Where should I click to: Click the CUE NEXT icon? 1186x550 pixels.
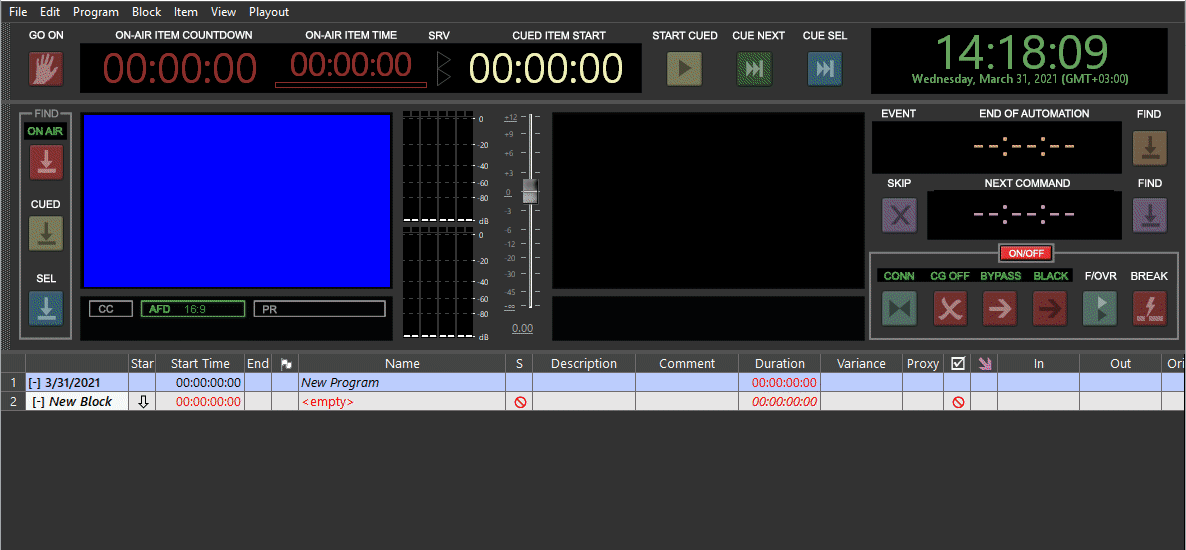(754, 69)
